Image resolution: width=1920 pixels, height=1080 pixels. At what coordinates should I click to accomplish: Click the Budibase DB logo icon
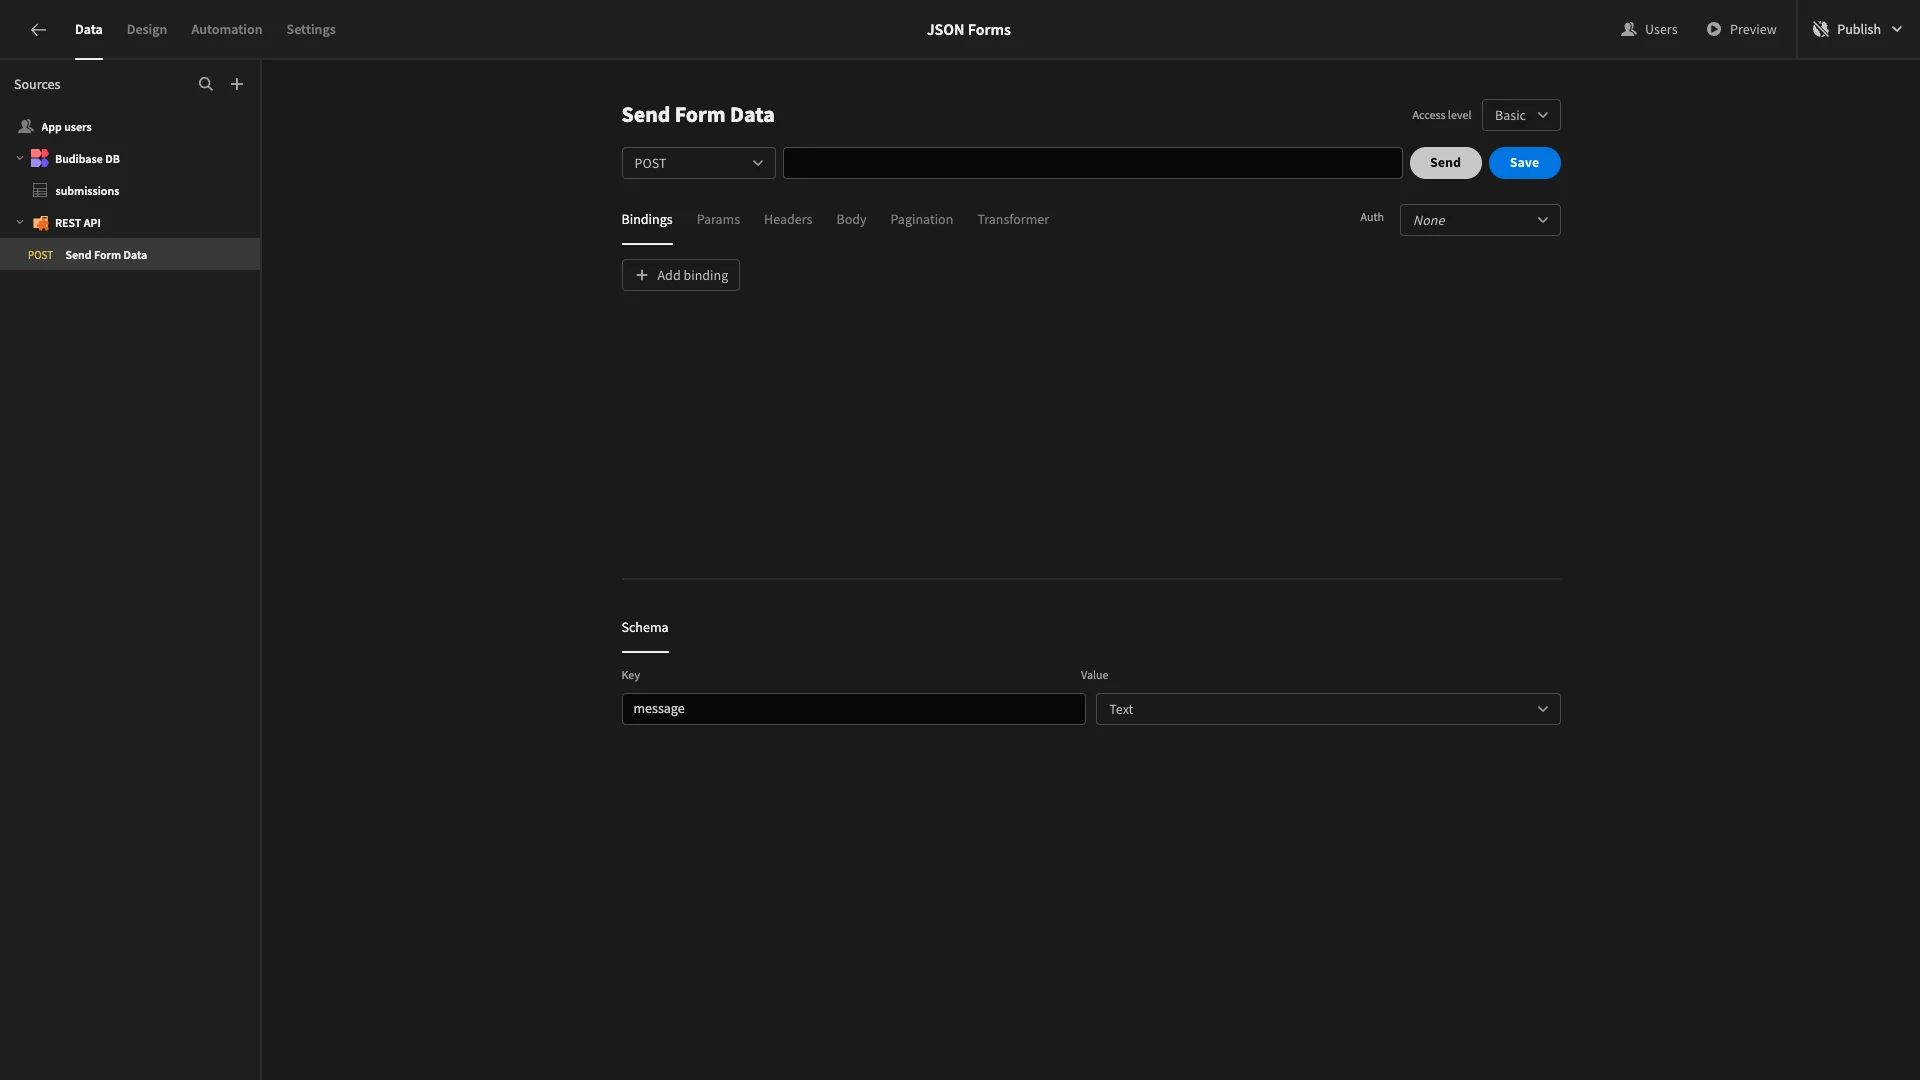pos(40,158)
